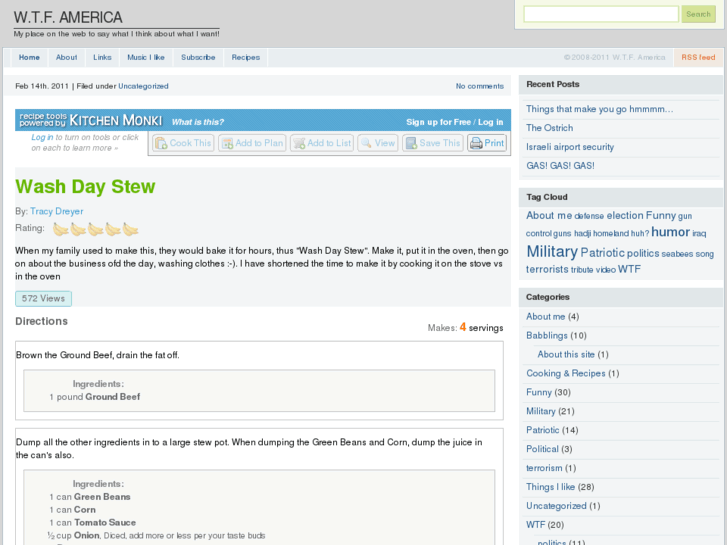727x545 pixels.
Task: Click the green Search button
Action: click(698, 14)
